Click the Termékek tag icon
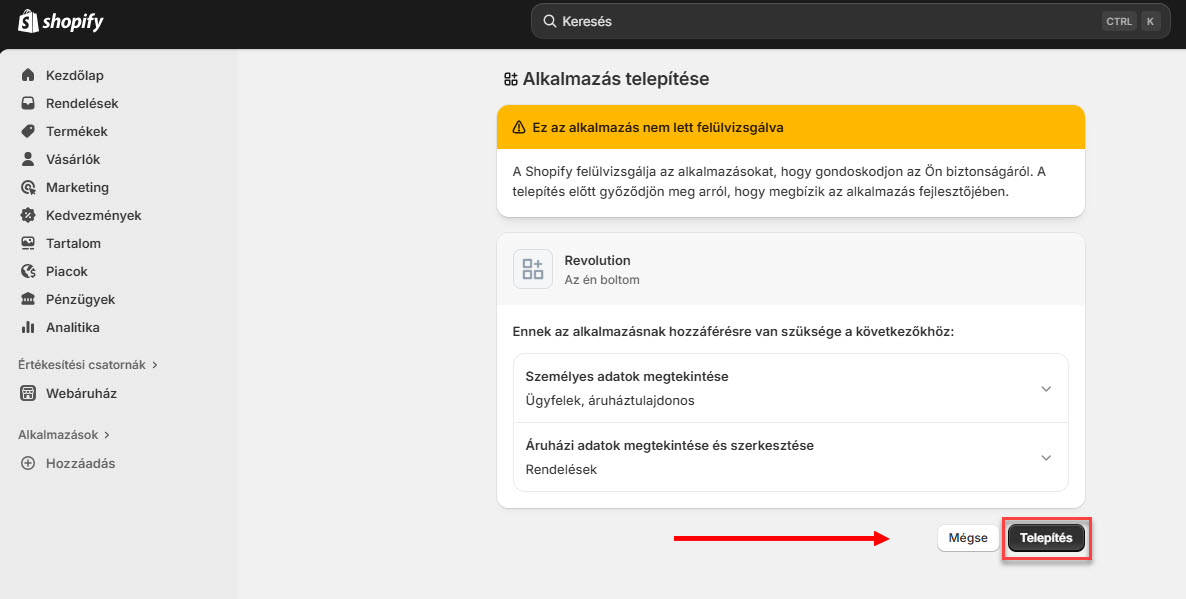Image resolution: width=1186 pixels, height=599 pixels. 28,131
